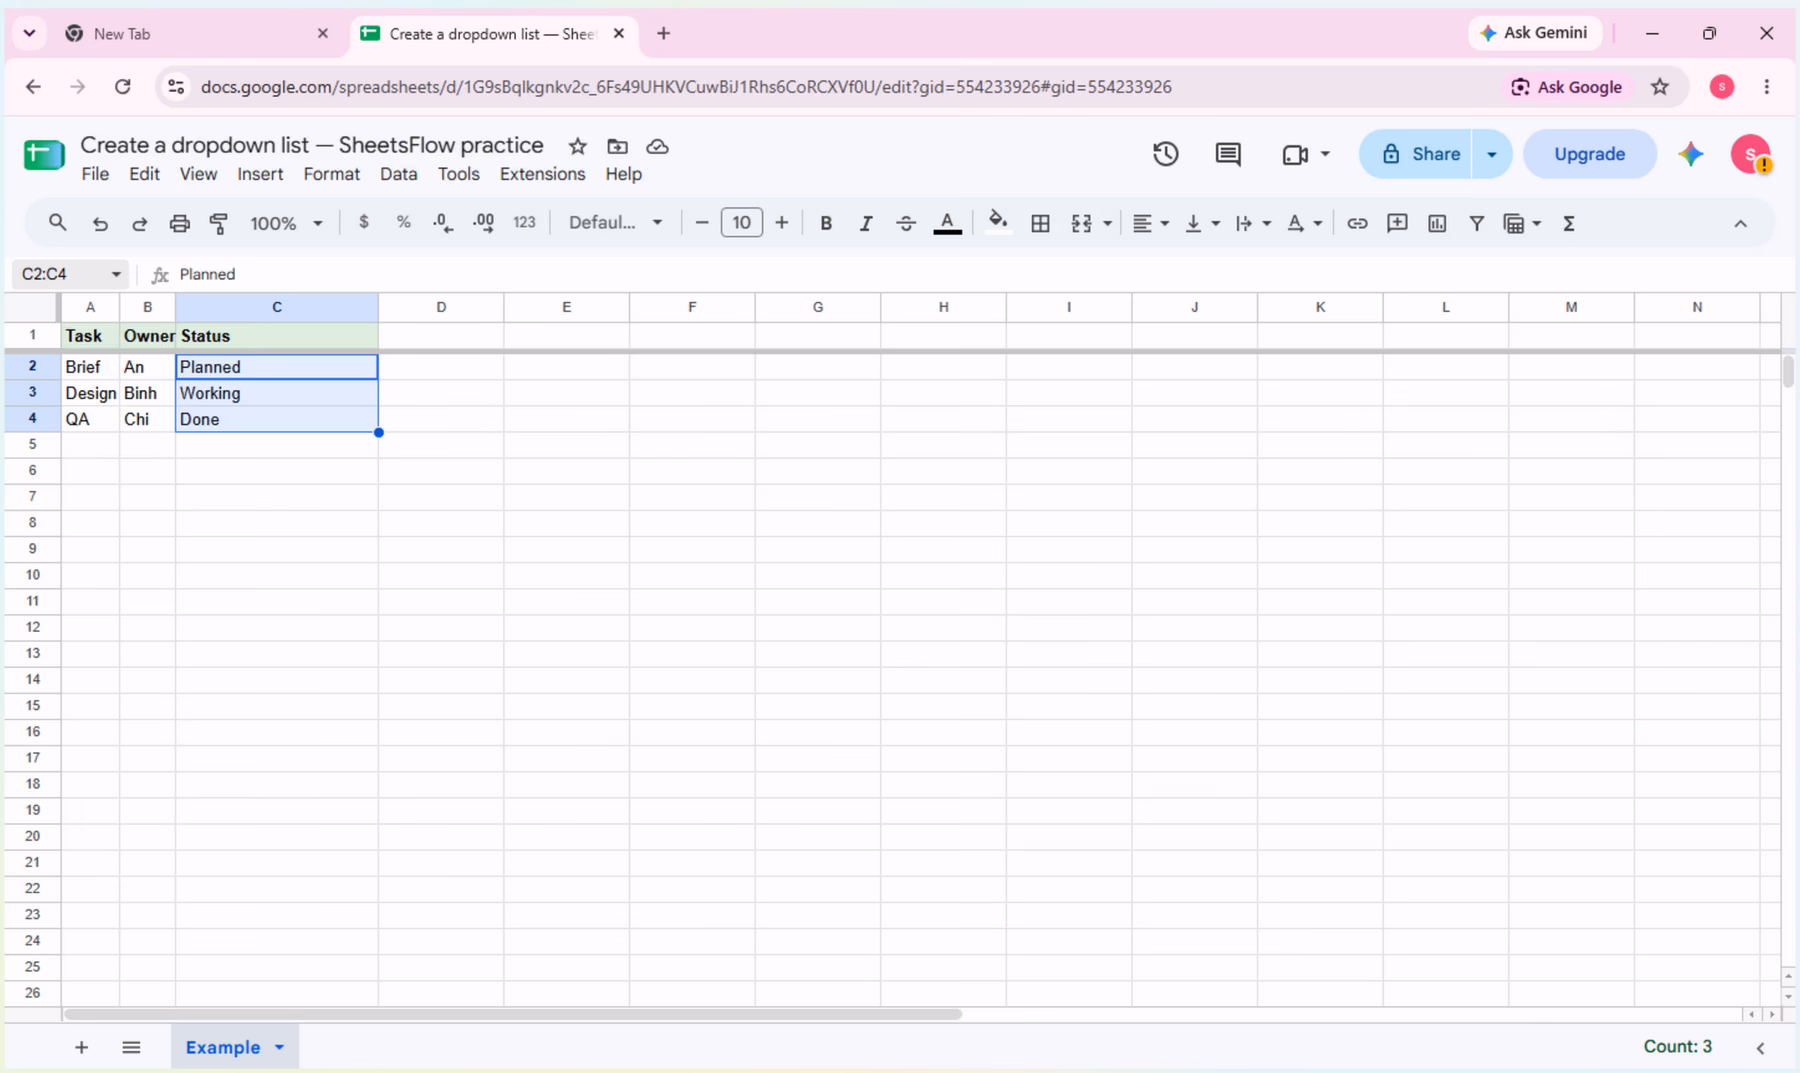Open the Extensions menu

point(542,174)
